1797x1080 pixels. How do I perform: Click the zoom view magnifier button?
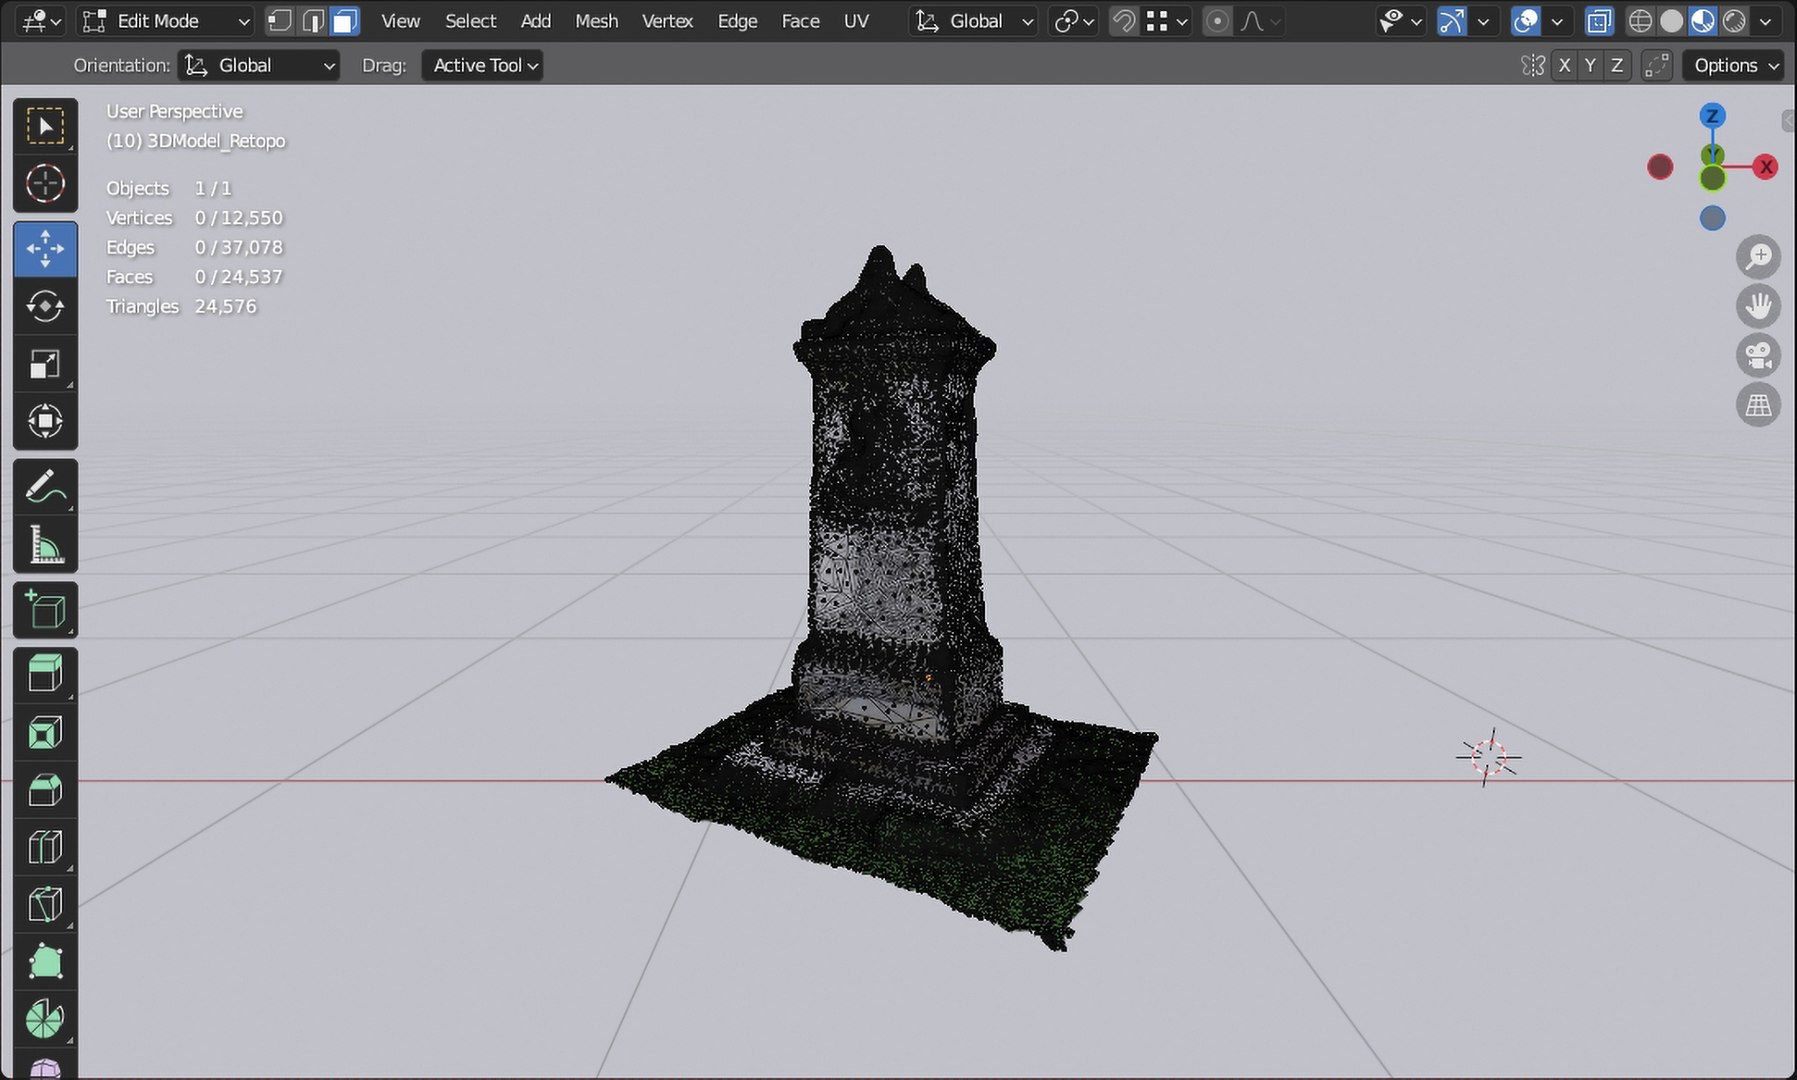tap(1758, 257)
